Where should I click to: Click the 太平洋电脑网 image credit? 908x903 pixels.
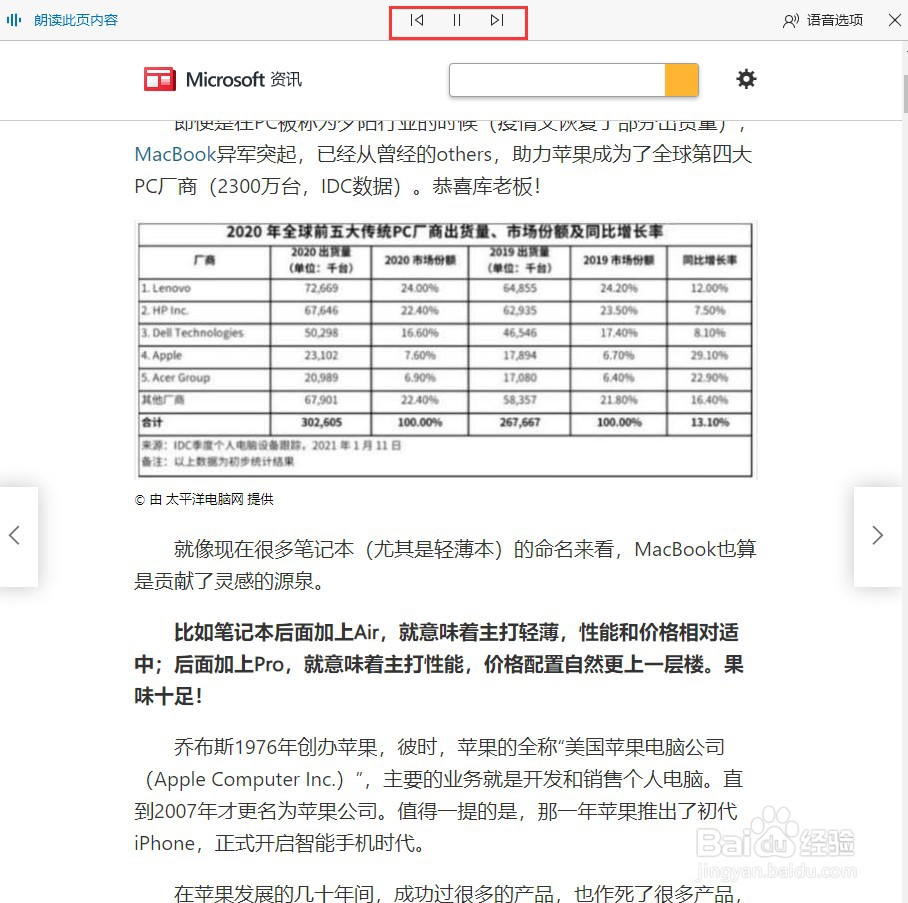(204, 499)
